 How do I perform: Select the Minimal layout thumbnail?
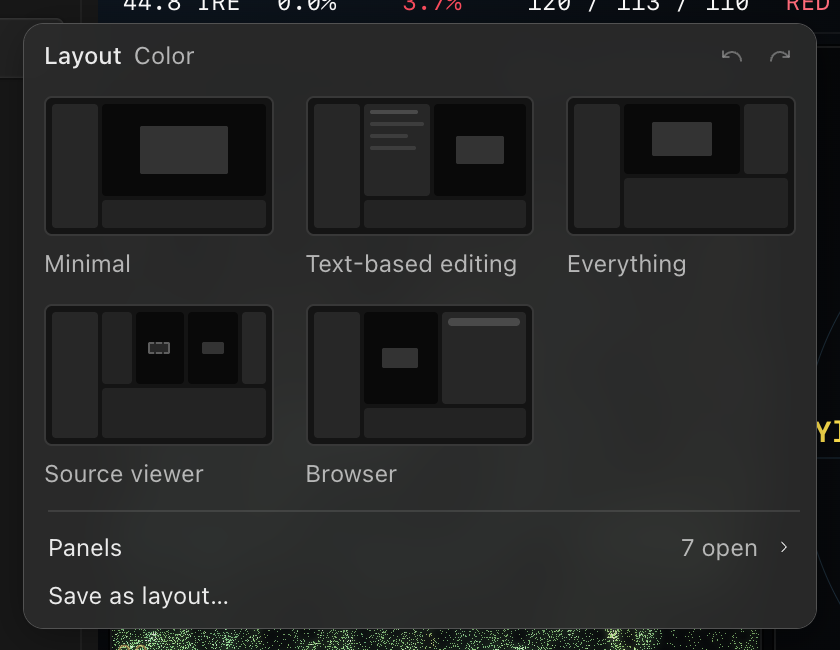click(159, 166)
